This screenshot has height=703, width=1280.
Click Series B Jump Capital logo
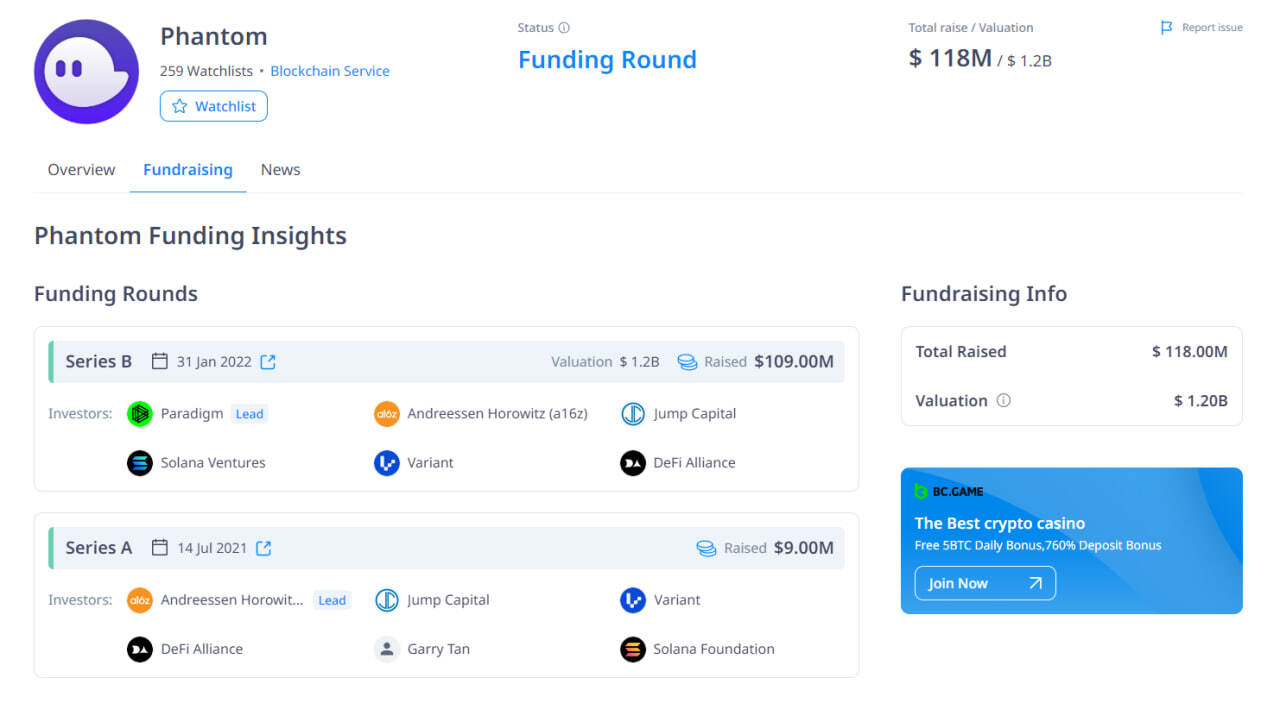coord(633,414)
